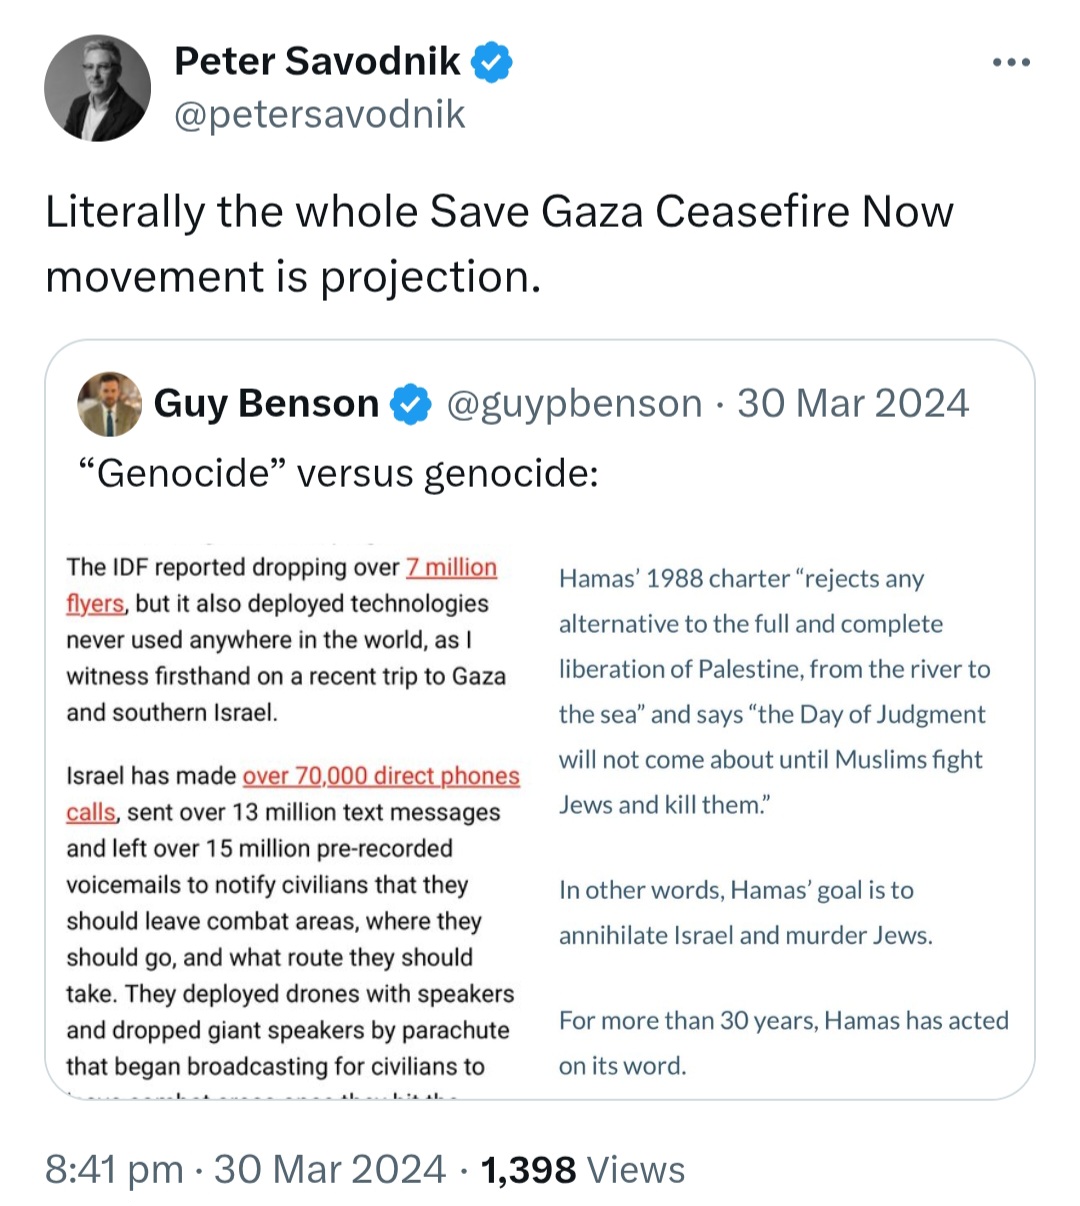Open the Guy Benson name in quoted tweet
The width and height of the screenshot is (1080, 1206).
266,404
